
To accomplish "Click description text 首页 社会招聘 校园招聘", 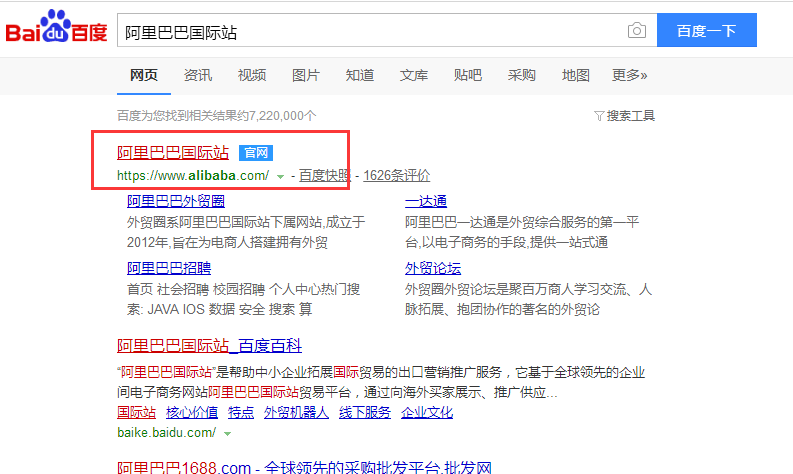I will click(196, 289).
